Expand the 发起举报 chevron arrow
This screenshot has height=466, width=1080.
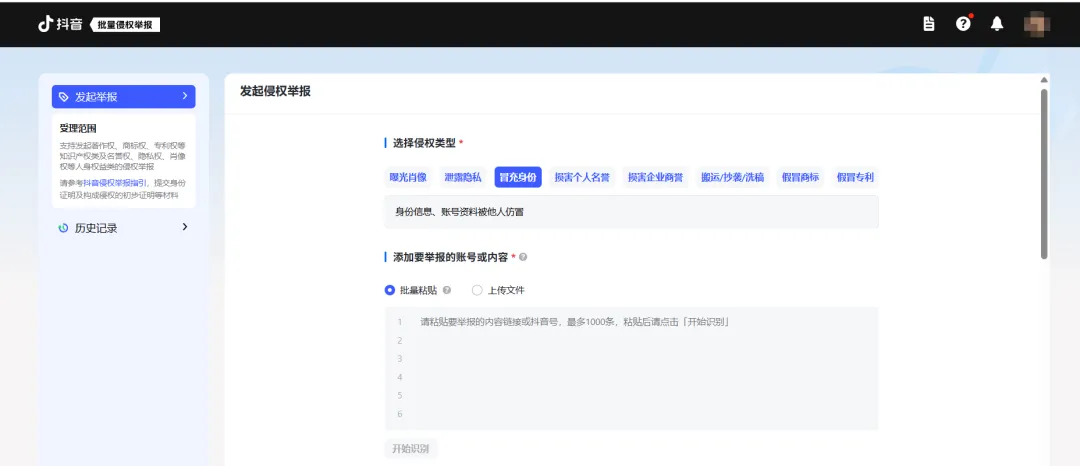[185, 96]
